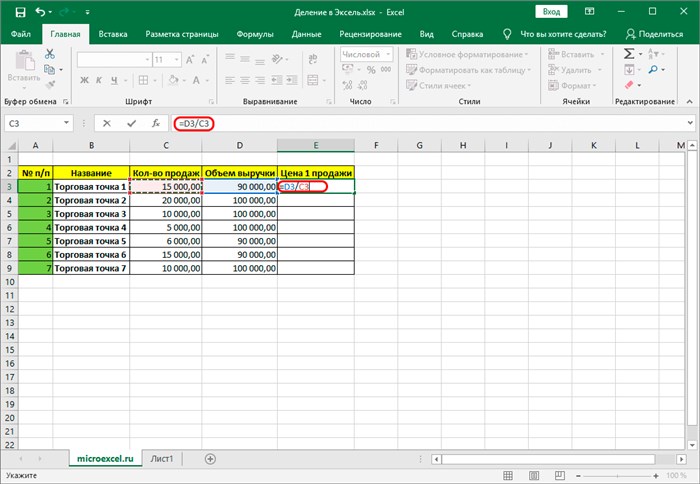The image size is (700, 484).
Task: Switch to Normal view in status bar
Action: coord(508,476)
